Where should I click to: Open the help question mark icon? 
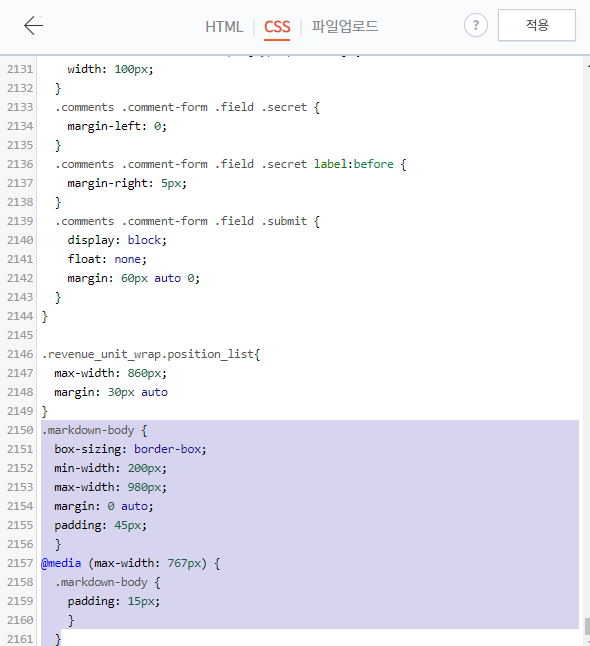[x=475, y=26]
